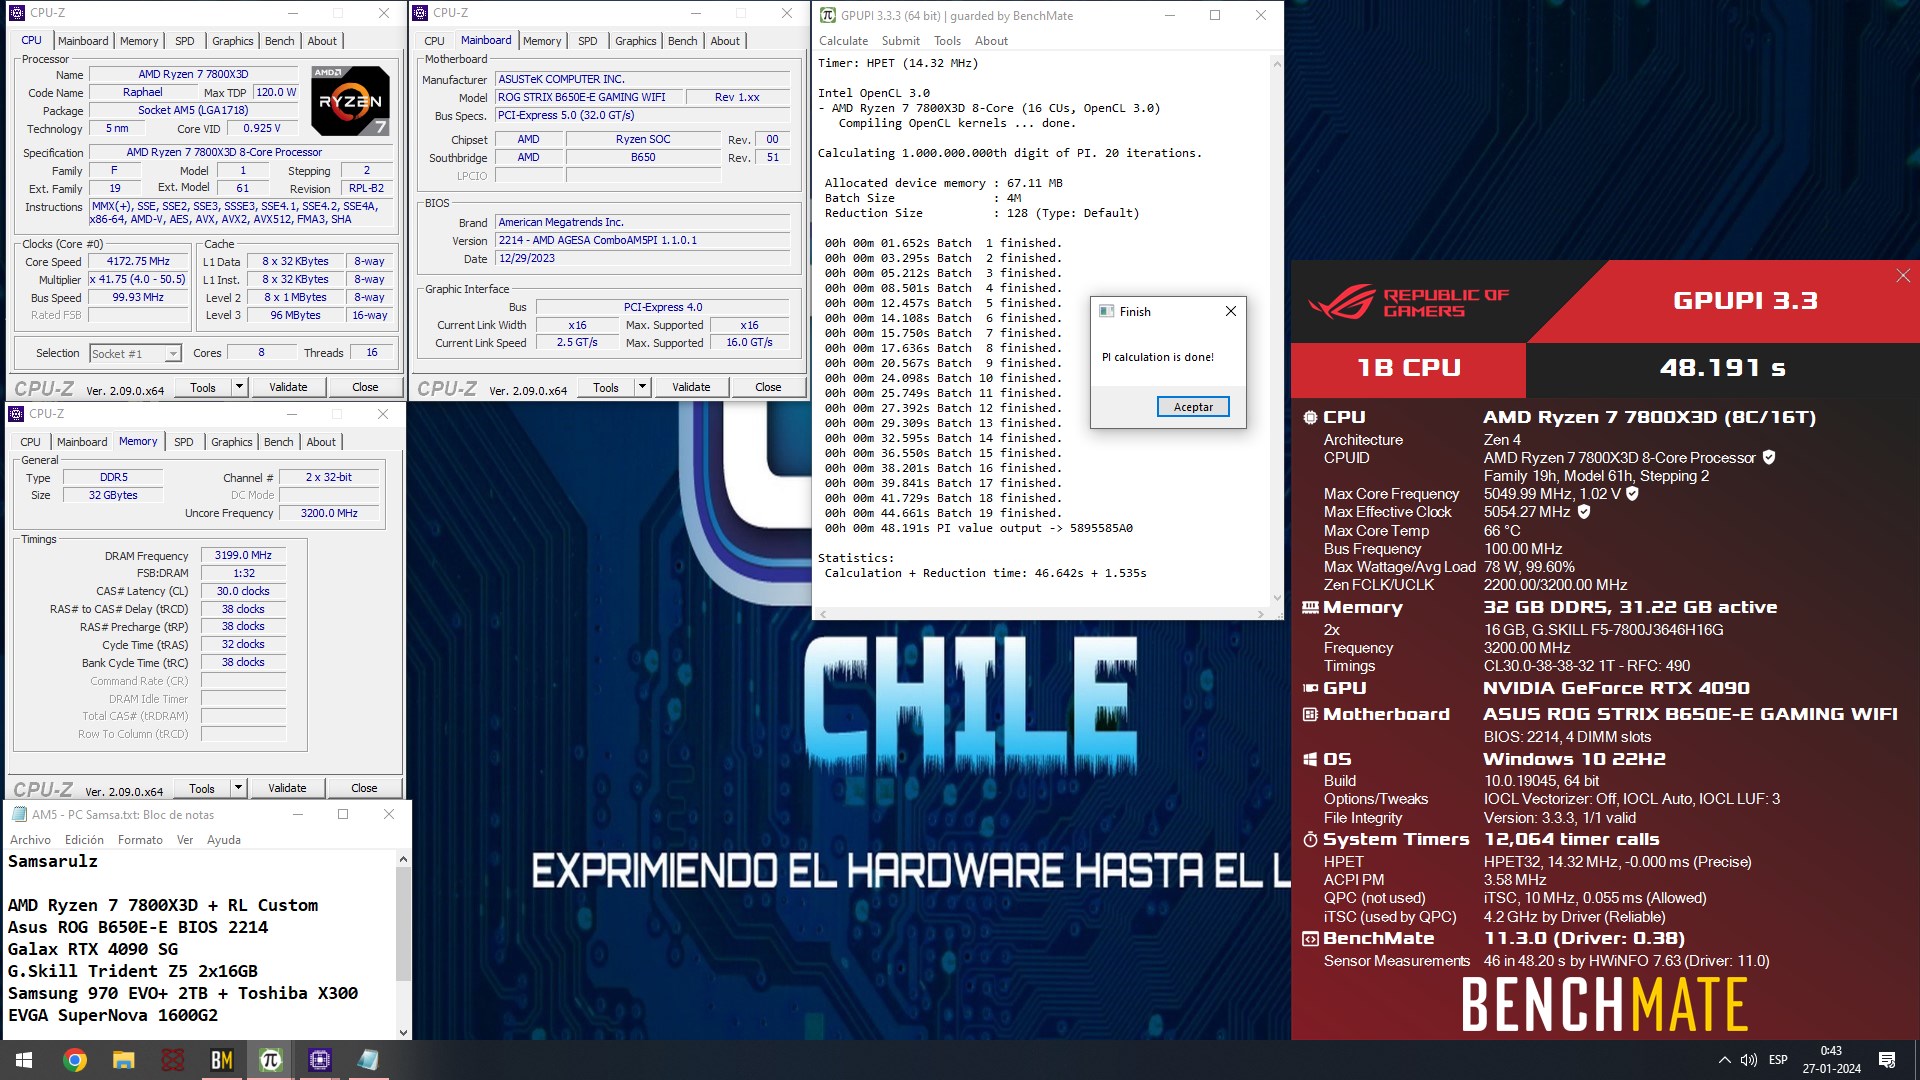The height and width of the screenshot is (1080, 1920).
Task: Click shield icon beside Max Effective Clock
Action: tap(1584, 512)
